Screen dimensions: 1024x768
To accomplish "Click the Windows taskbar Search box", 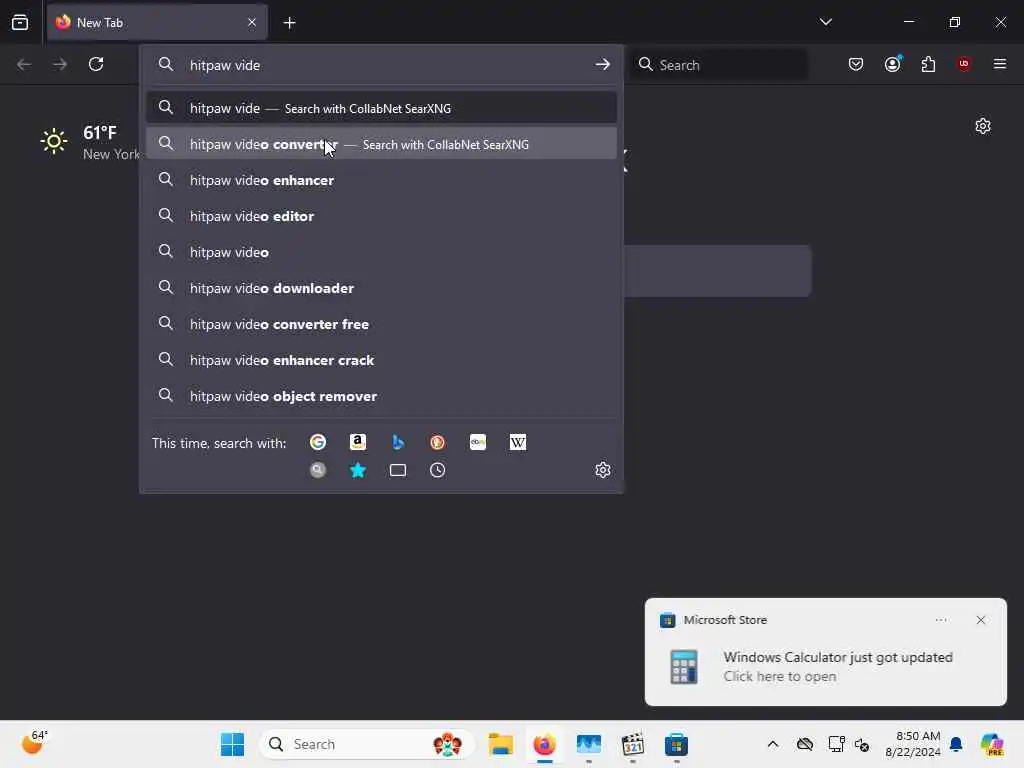I will (367, 744).
